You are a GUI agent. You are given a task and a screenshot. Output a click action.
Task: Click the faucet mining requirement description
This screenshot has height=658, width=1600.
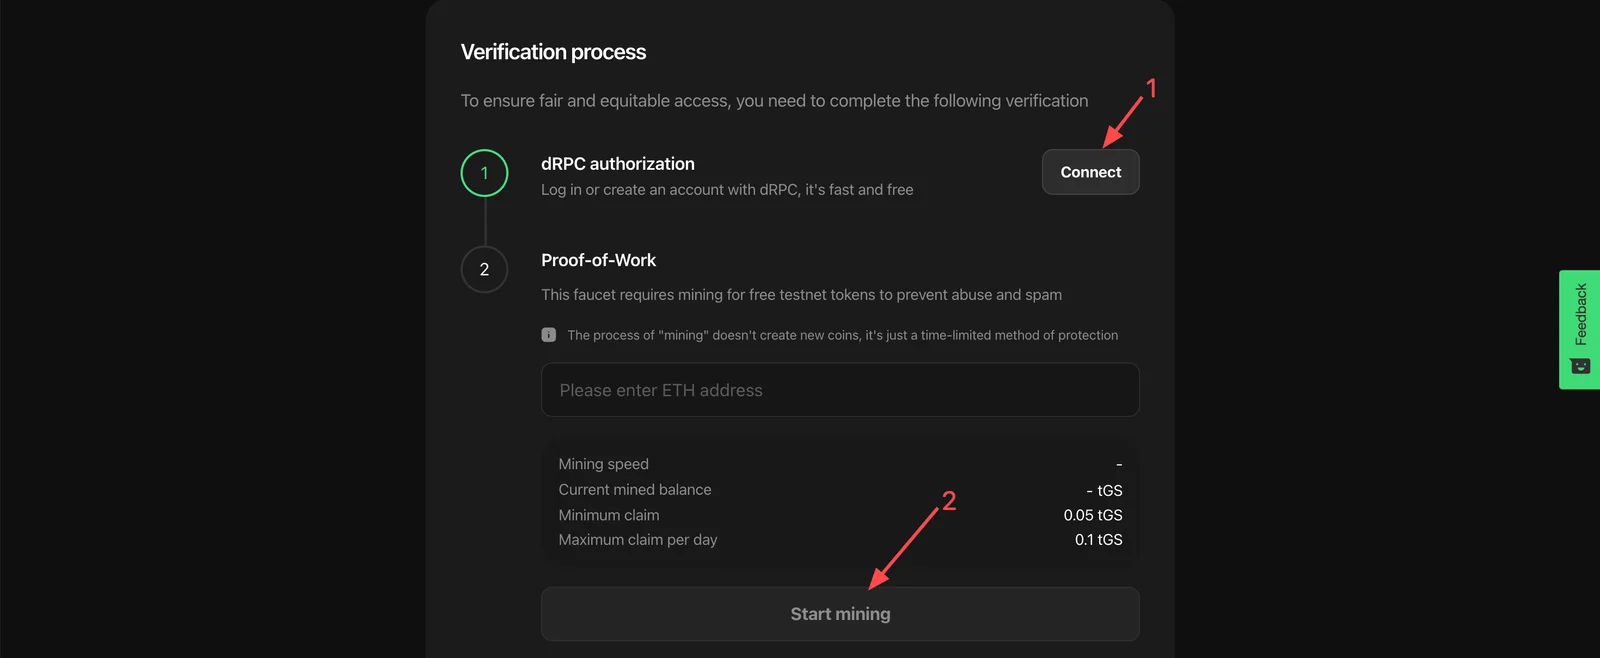click(801, 295)
